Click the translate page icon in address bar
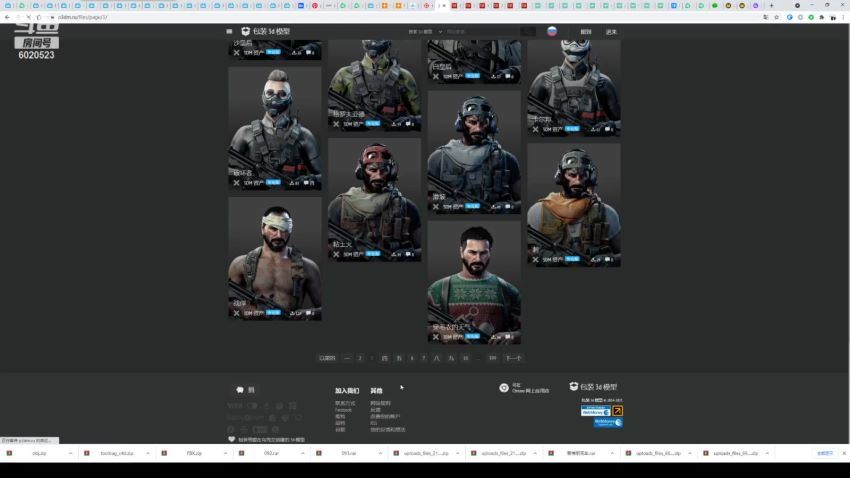Screen dimensions: 850x478 click(765, 17)
